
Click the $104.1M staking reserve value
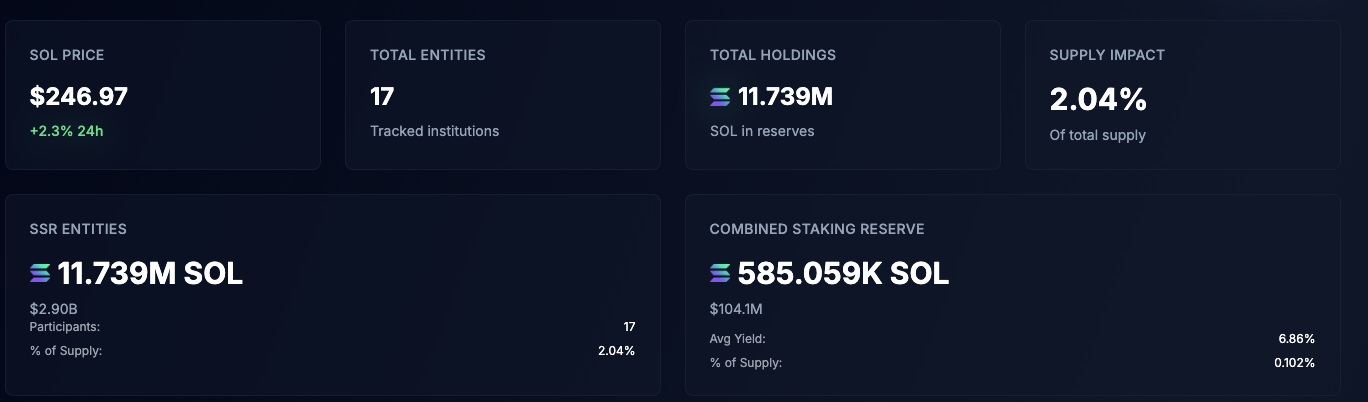coord(736,309)
